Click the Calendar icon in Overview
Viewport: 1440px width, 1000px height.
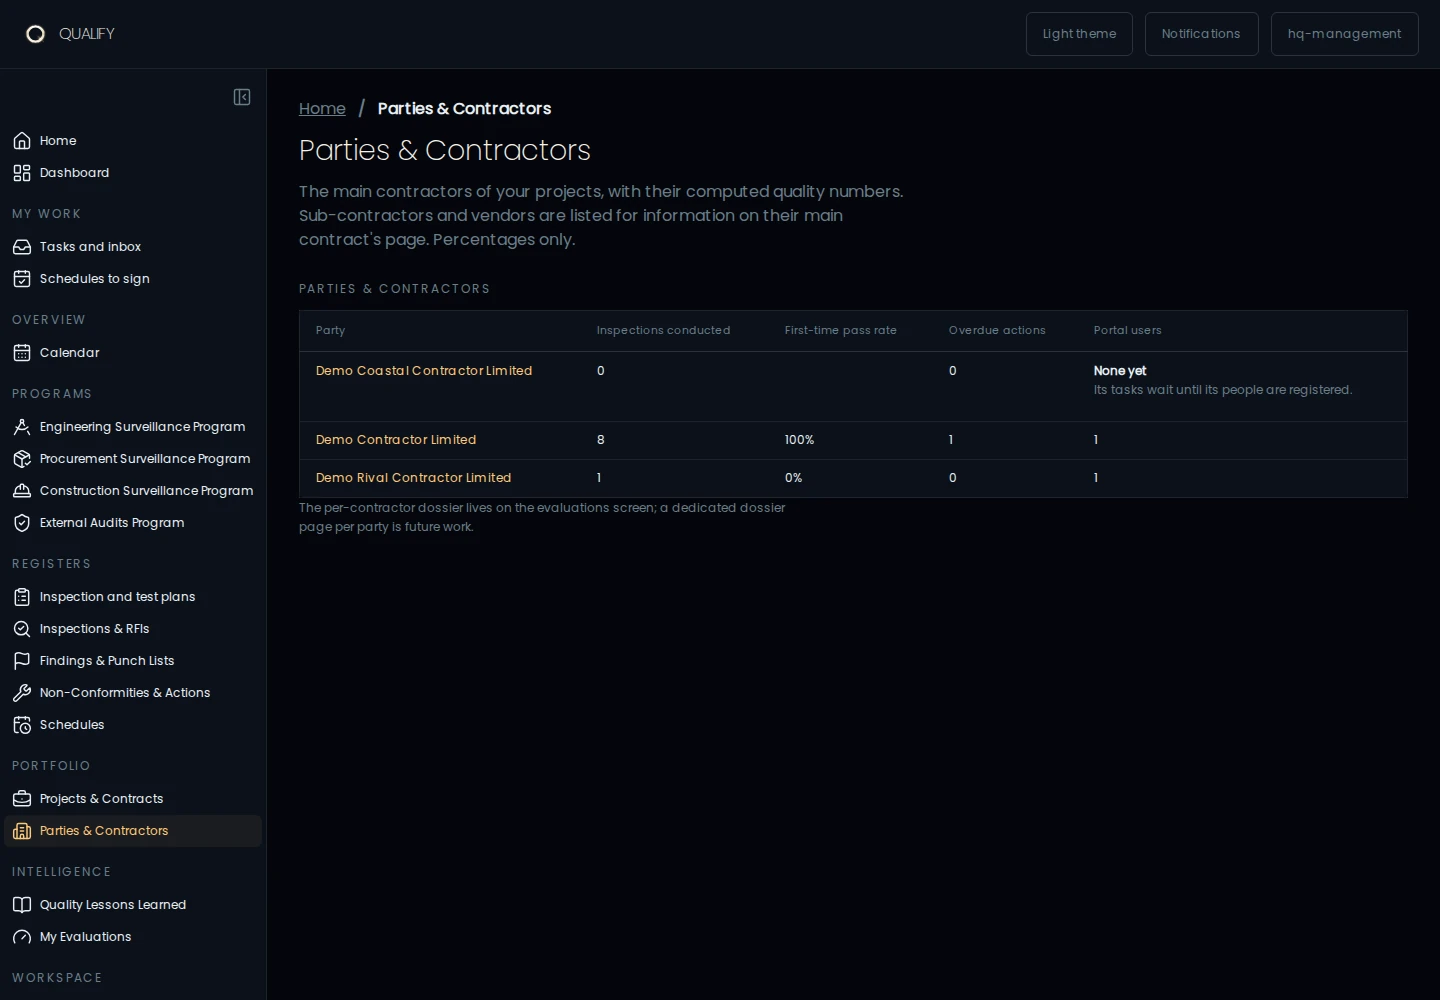(x=22, y=353)
